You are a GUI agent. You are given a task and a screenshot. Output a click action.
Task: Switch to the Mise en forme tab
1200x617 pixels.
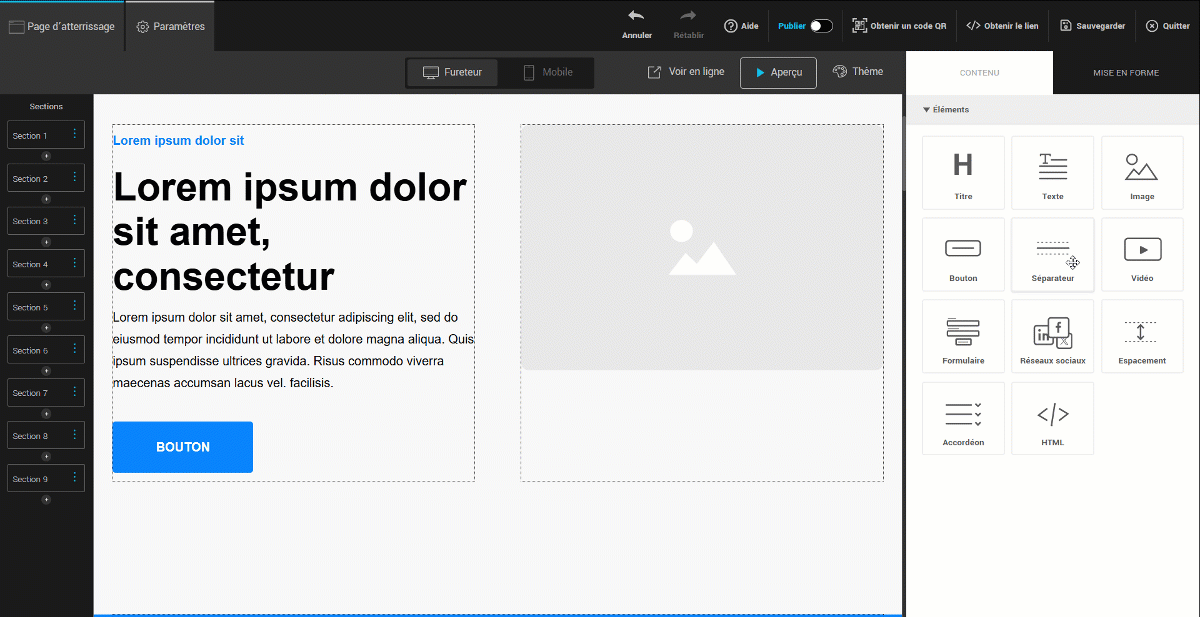[x=1125, y=73]
